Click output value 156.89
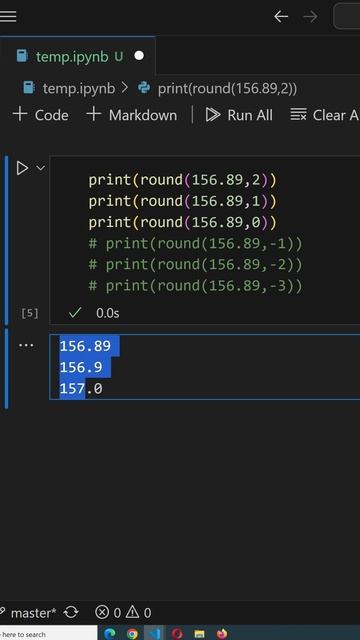 (x=85, y=346)
